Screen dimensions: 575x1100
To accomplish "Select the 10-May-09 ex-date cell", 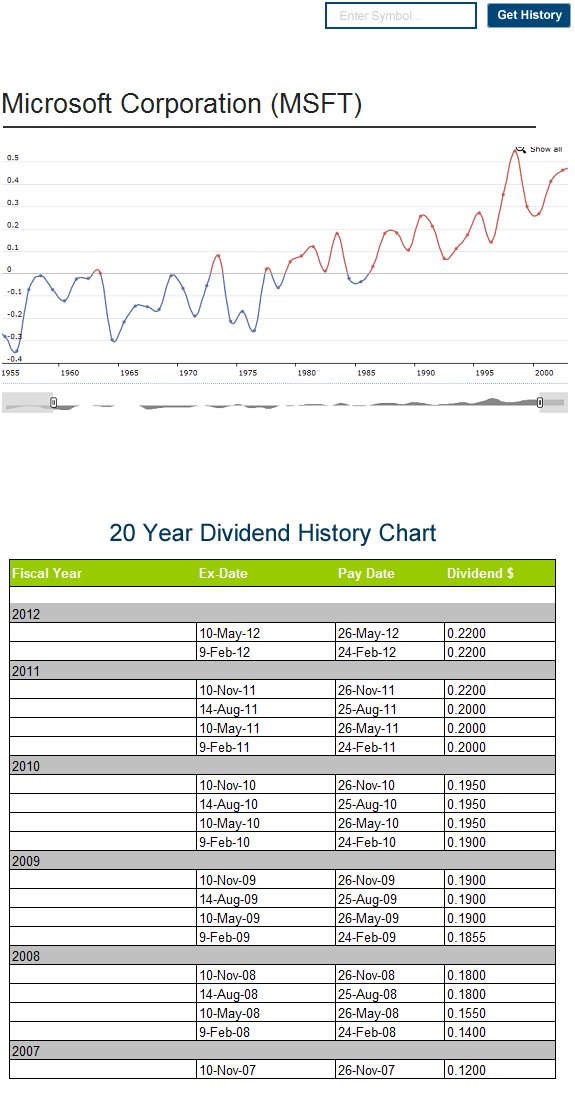I will click(266, 918).
